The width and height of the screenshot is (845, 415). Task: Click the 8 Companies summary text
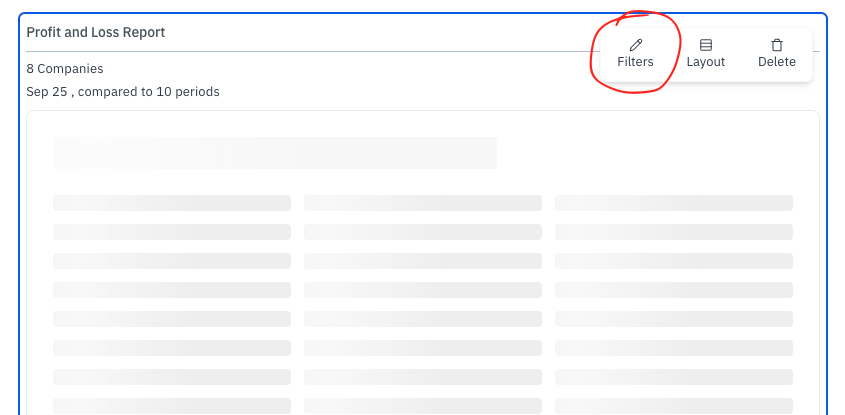(x=65, y=69)
